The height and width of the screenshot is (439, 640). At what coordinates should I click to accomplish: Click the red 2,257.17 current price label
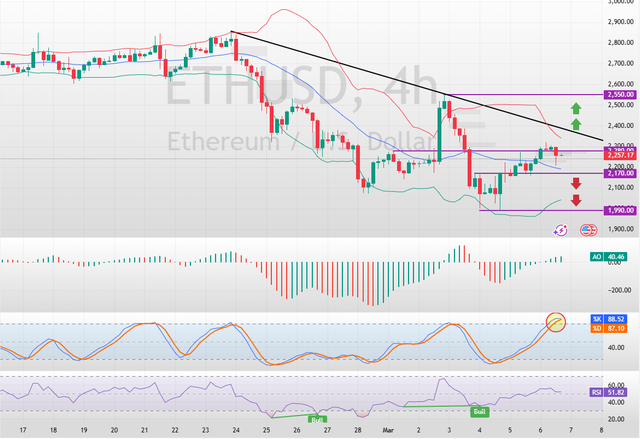point(621,155)
